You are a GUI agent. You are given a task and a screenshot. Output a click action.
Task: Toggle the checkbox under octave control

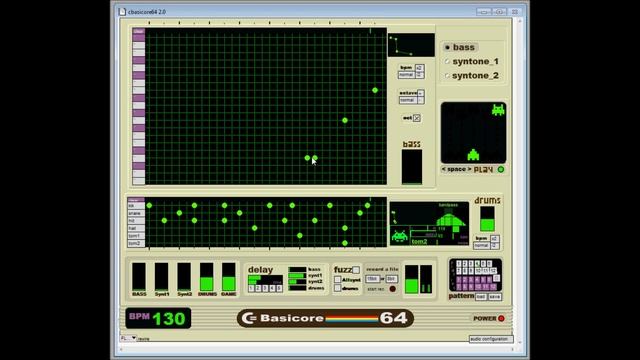pos(417,118)
